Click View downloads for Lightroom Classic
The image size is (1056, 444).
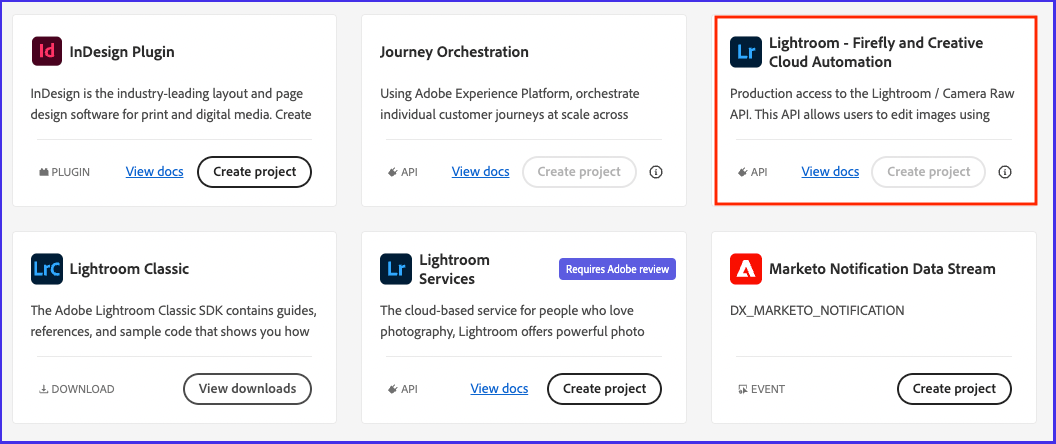[x=248, y=389]
